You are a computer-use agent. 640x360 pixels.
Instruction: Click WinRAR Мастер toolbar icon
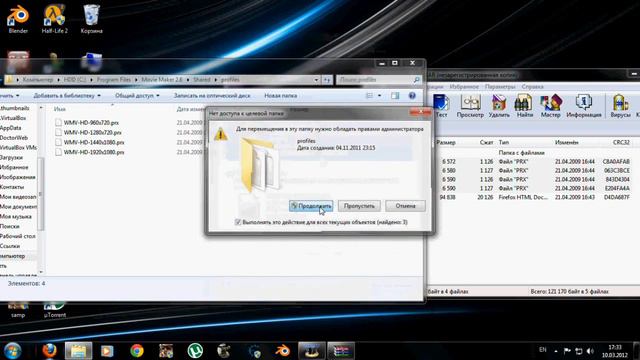[551, 106]
